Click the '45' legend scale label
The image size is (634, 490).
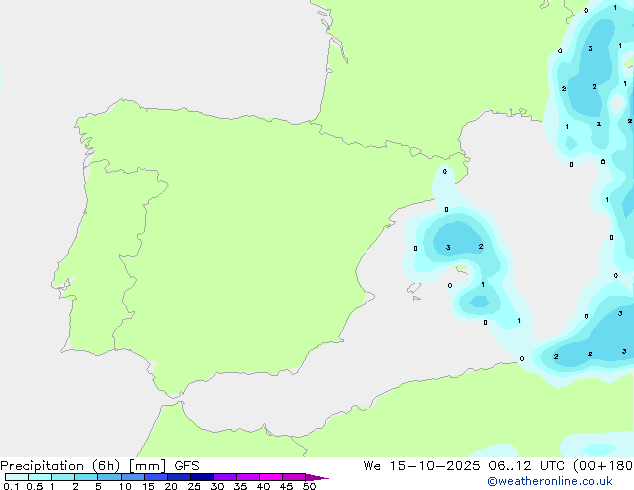tap(286, 486)
